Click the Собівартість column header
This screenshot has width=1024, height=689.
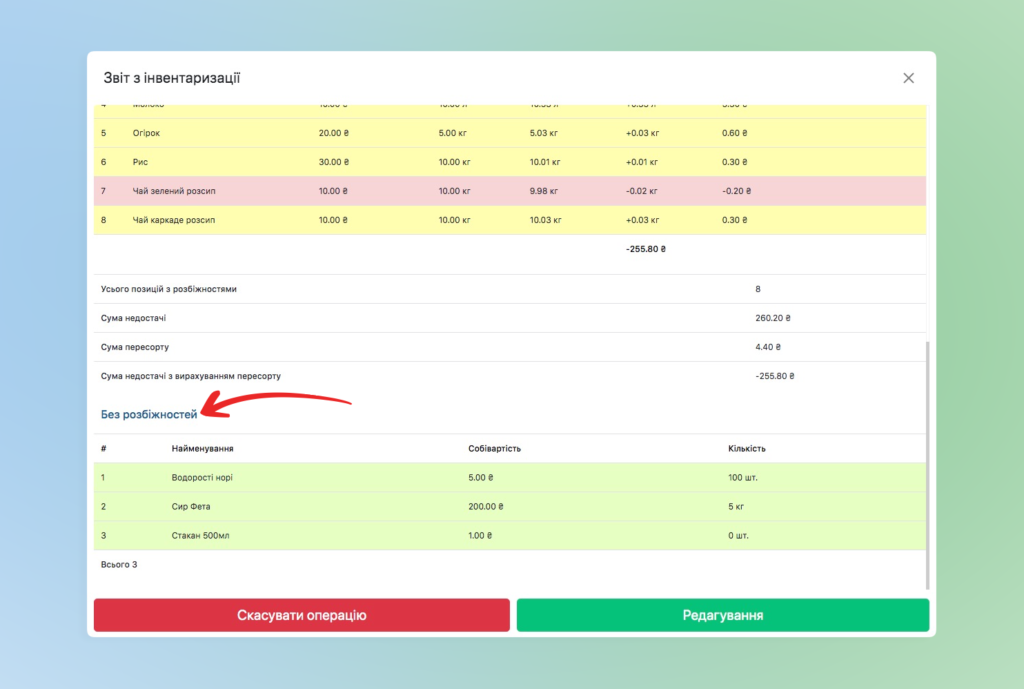[494, 449]
